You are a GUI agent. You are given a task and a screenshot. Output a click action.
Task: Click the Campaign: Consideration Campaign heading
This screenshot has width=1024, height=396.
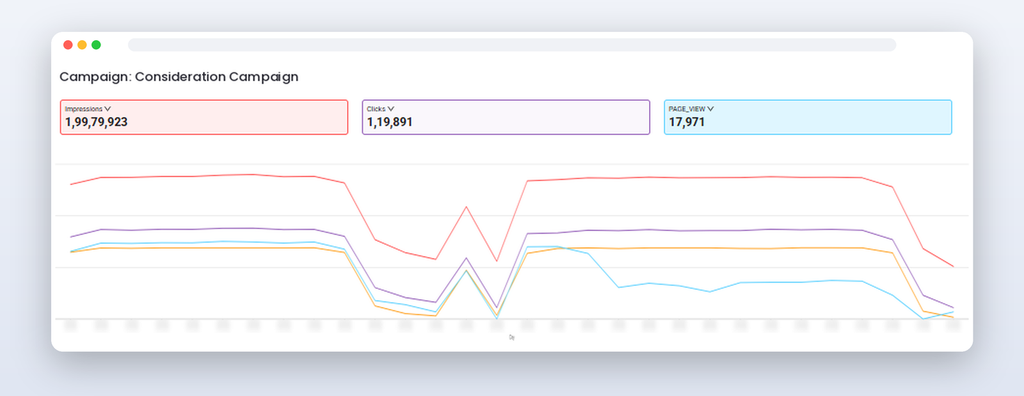[179, 76]
